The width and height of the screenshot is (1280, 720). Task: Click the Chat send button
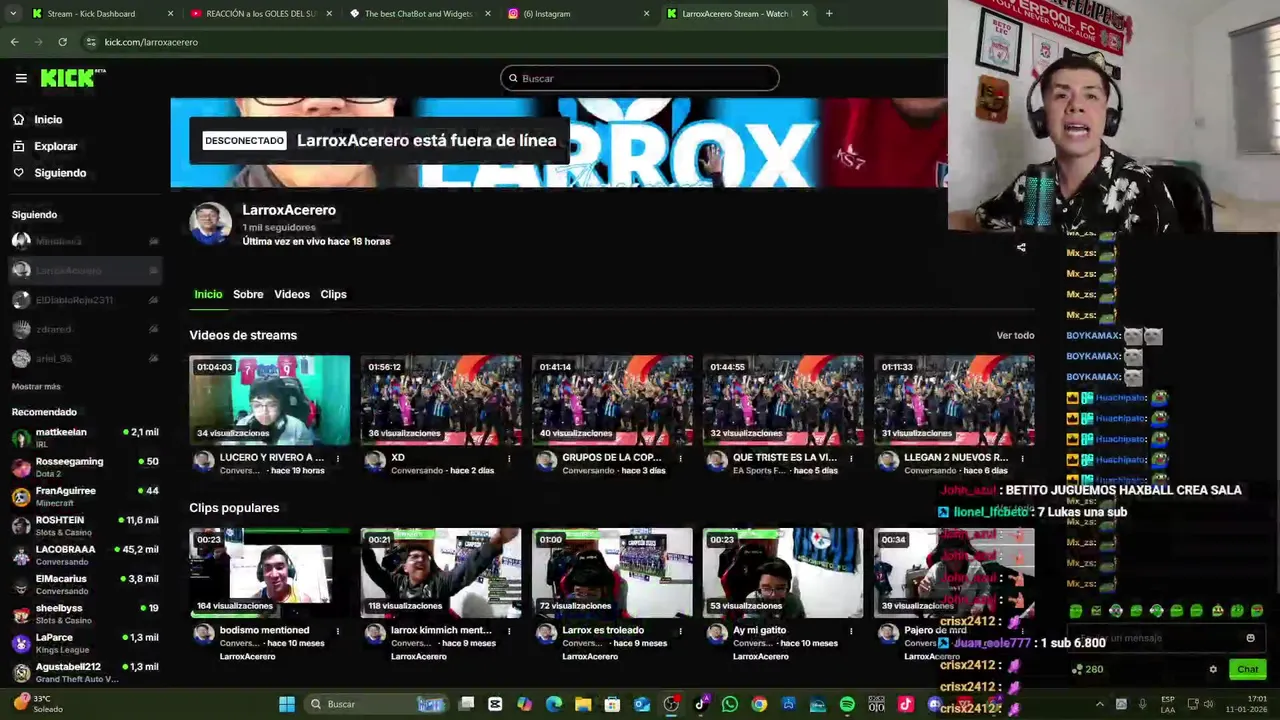point(1247,669)
